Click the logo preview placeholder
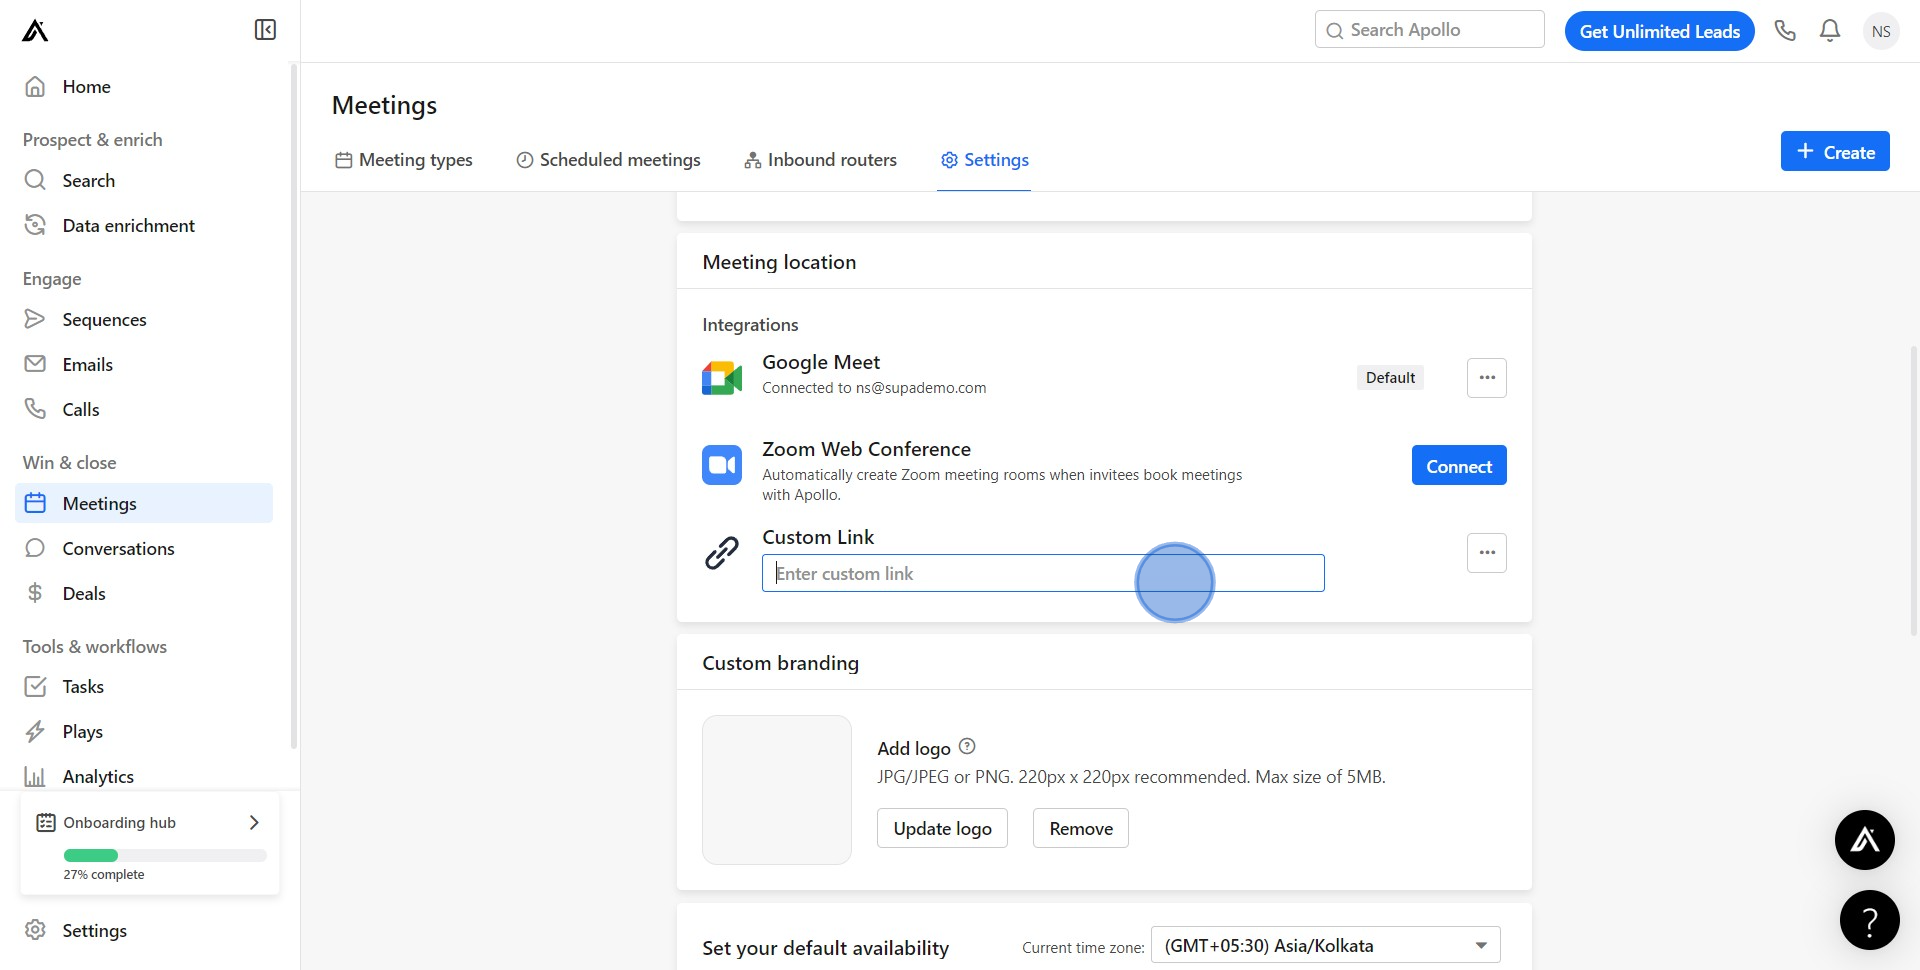Screen dimensions: 1920x970 [x=777, y=790]
